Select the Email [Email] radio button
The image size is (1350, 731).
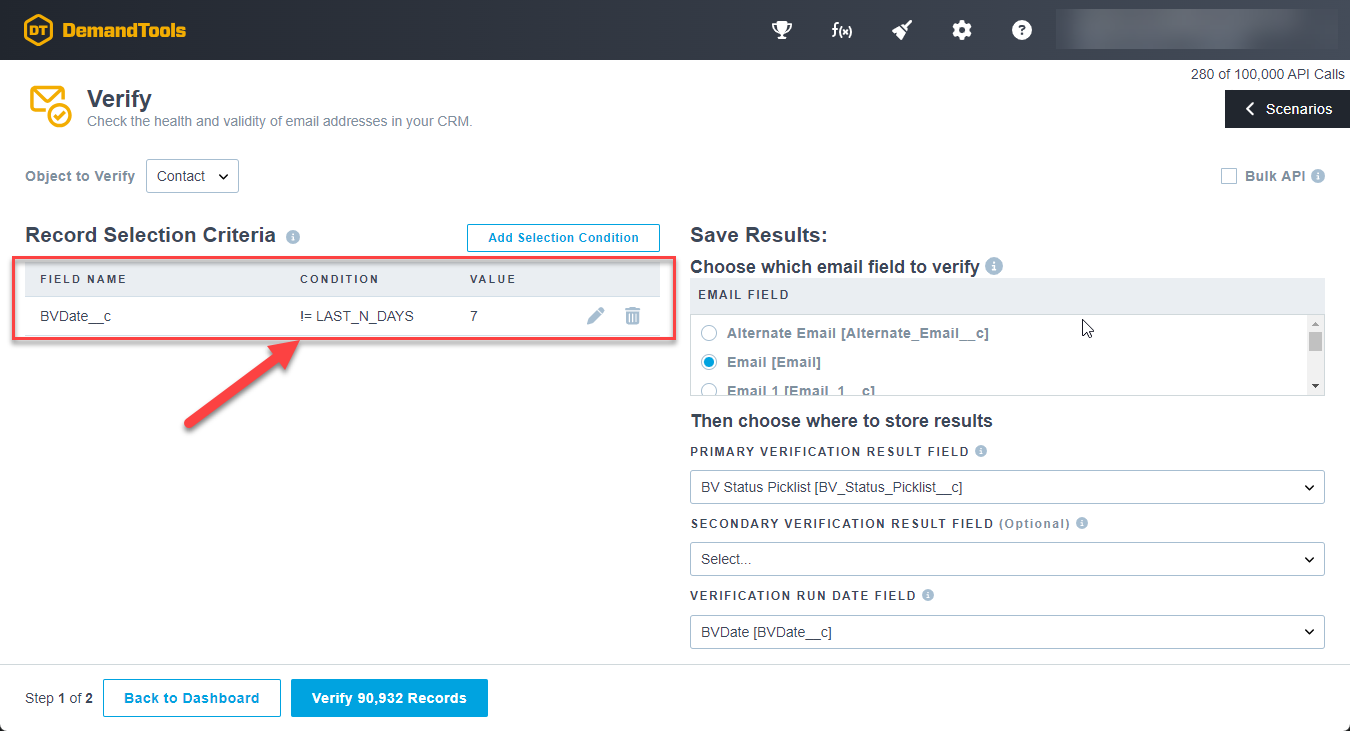(x=709, y=362)
